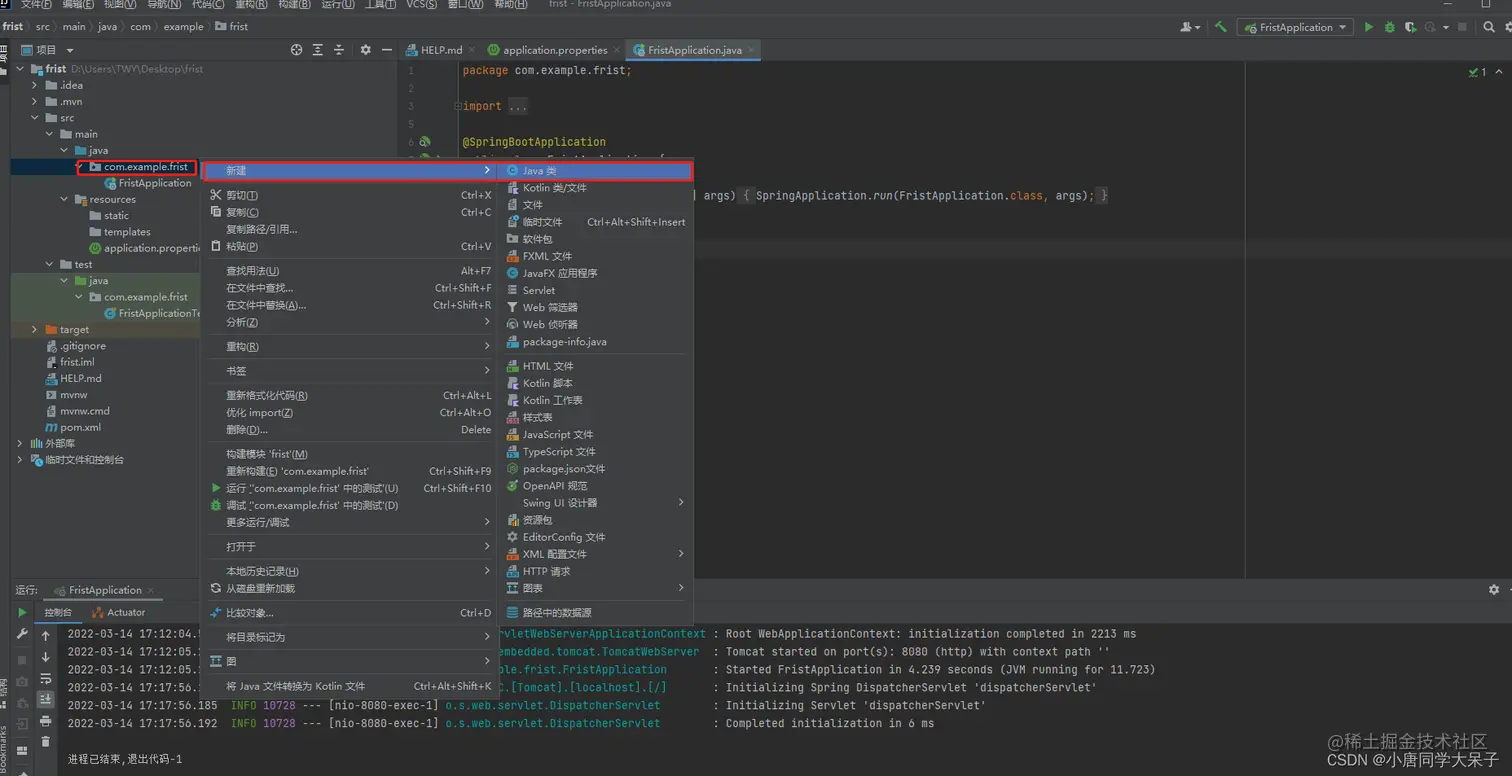Open run configuration wrench icon in Run panel
The height and width of the screenshot is (776, 1512).
pyautogui.click(x=22, y=635)
